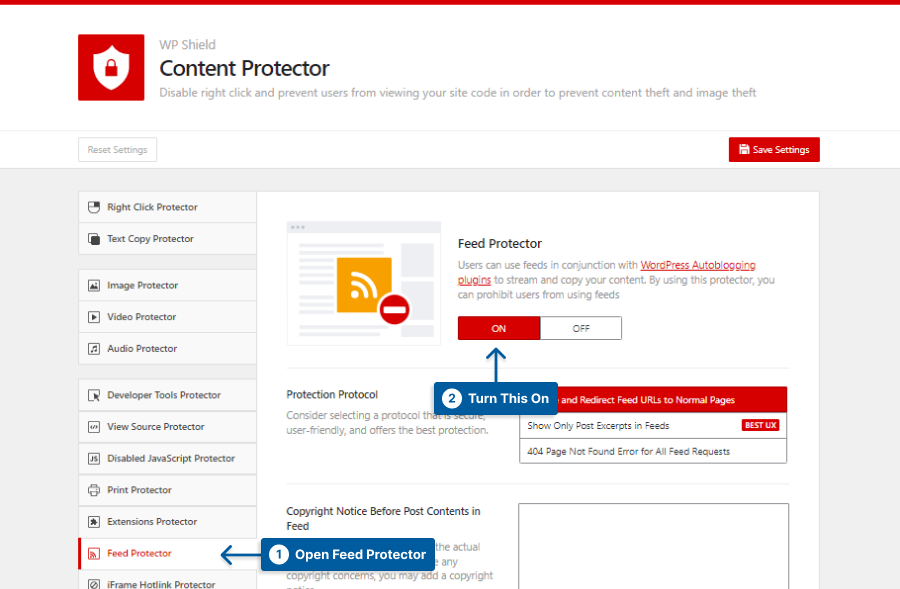This screenshot has height=589, width=900.
Task: Click the Reset Settings button
Action: [118, 149]
